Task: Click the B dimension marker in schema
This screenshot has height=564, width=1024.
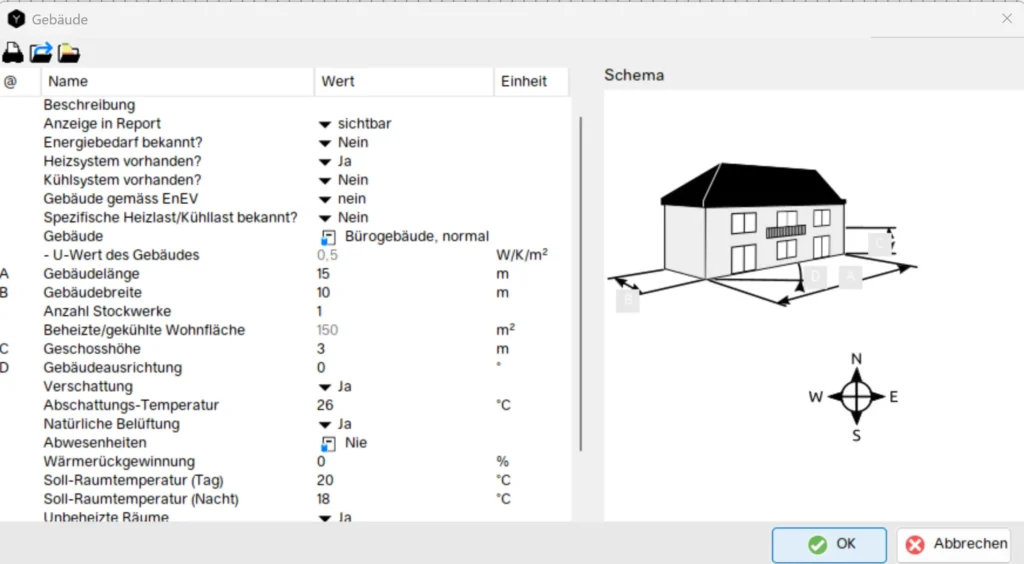Action: [x=627, y=298]
